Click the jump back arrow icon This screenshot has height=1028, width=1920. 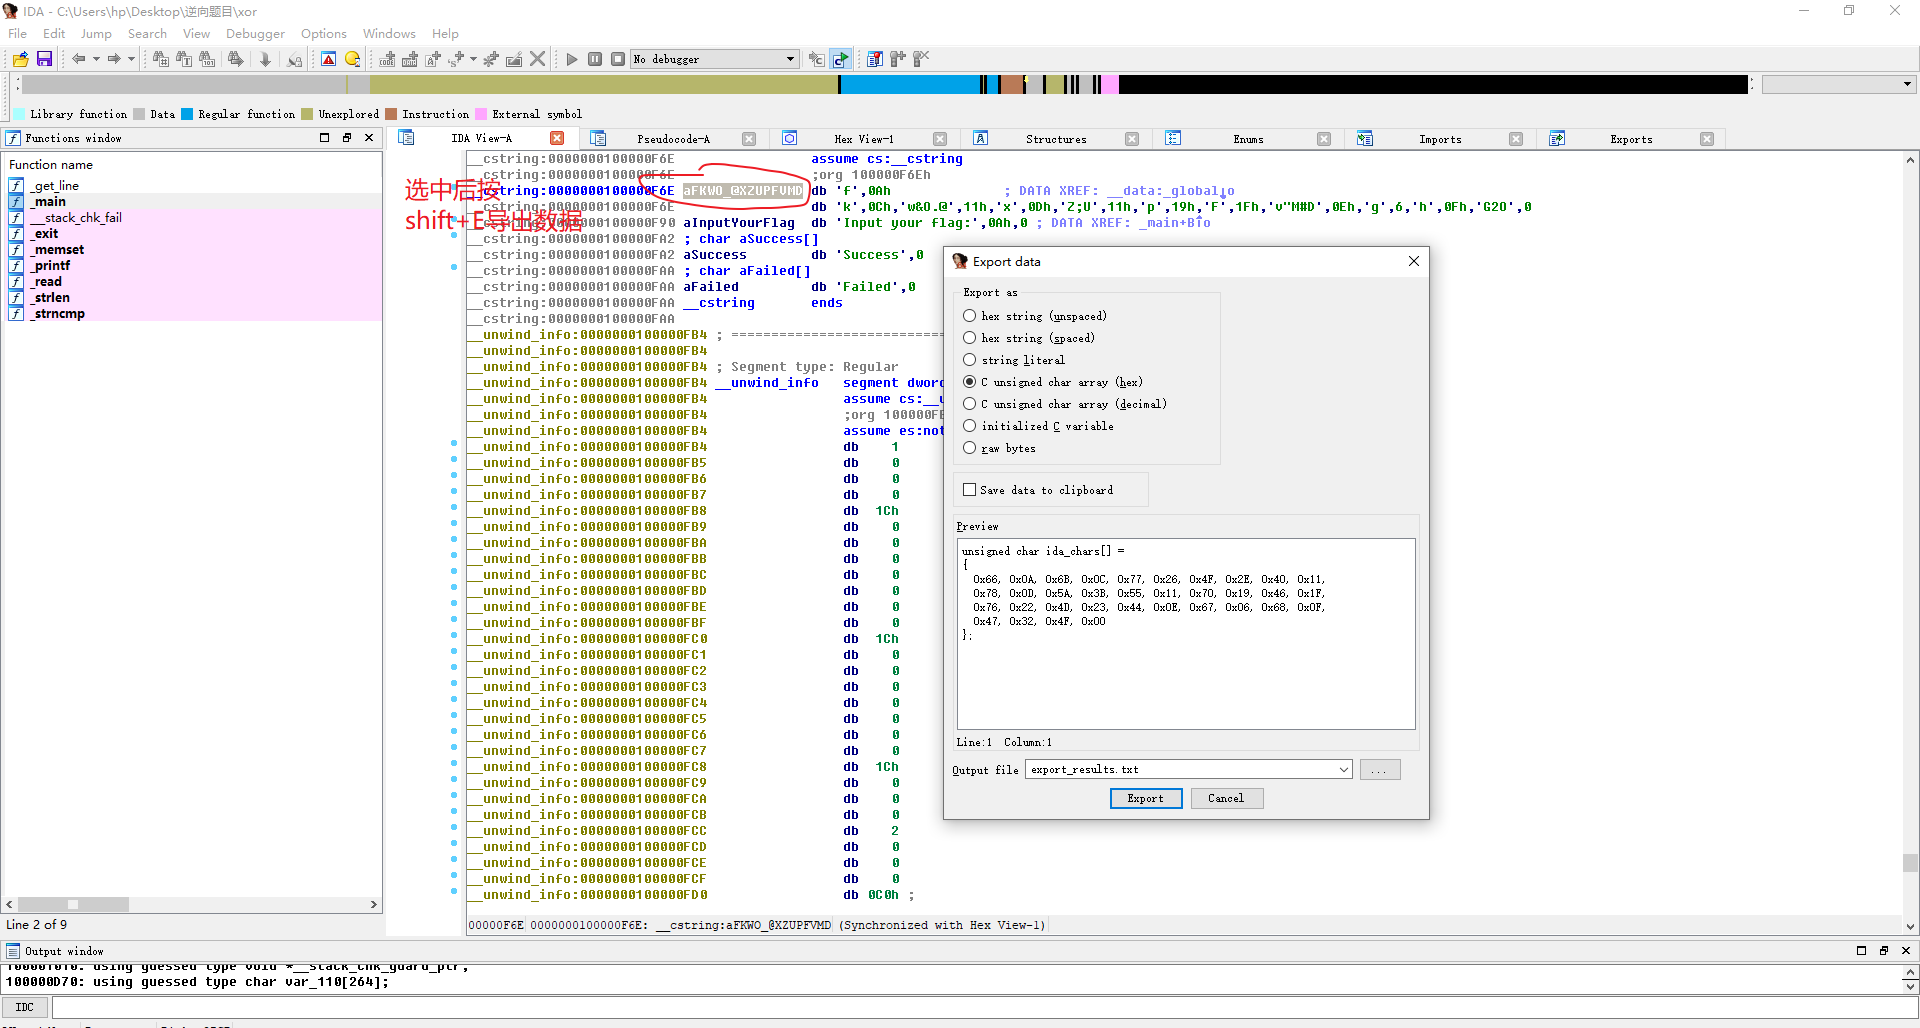coord(78,59)
